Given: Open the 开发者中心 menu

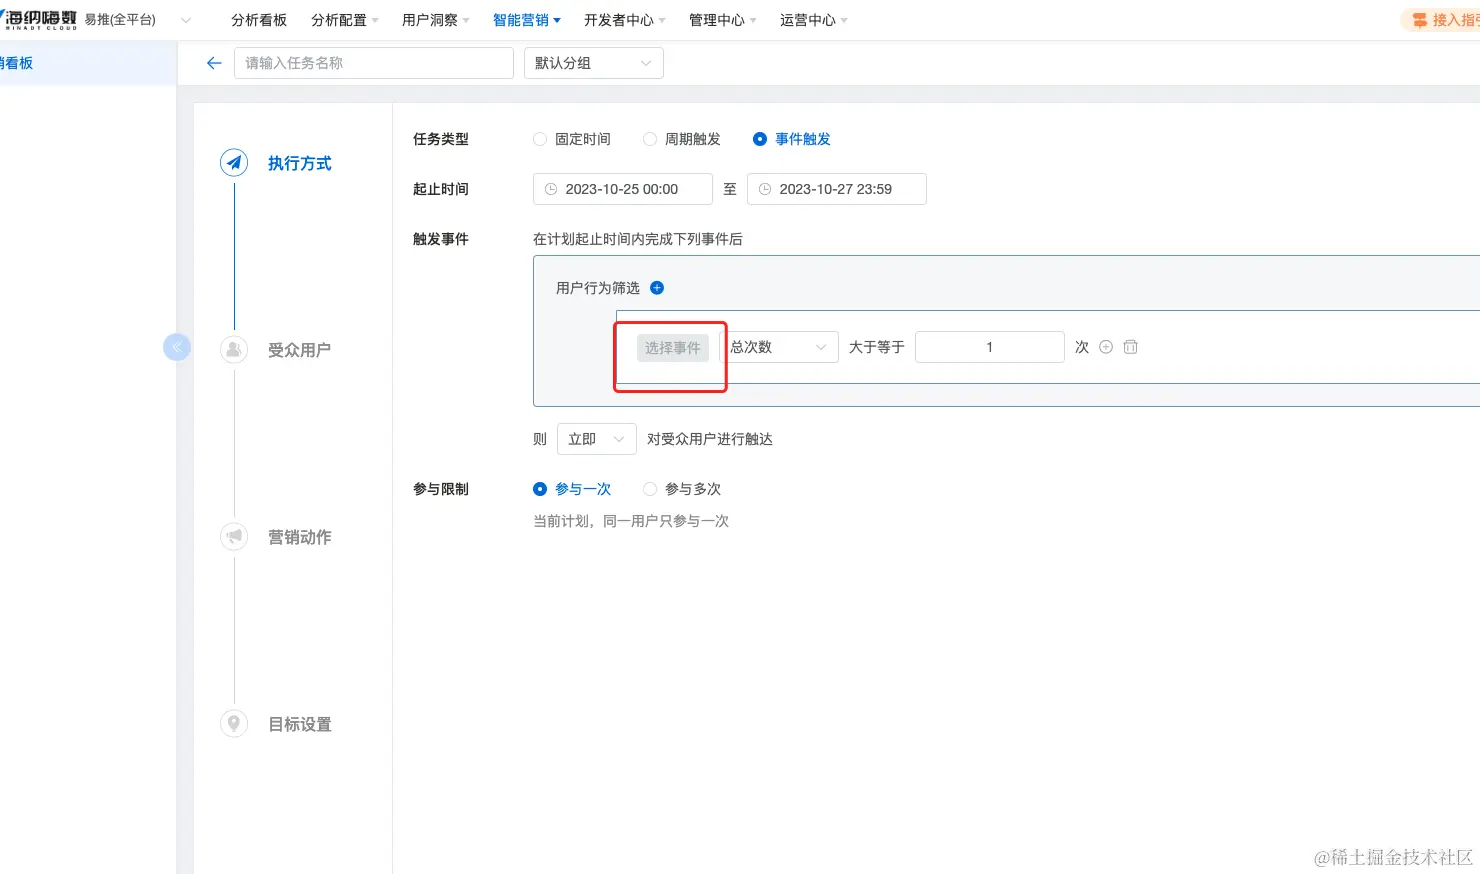Looking at the screenshot, I should pos(625,20).
